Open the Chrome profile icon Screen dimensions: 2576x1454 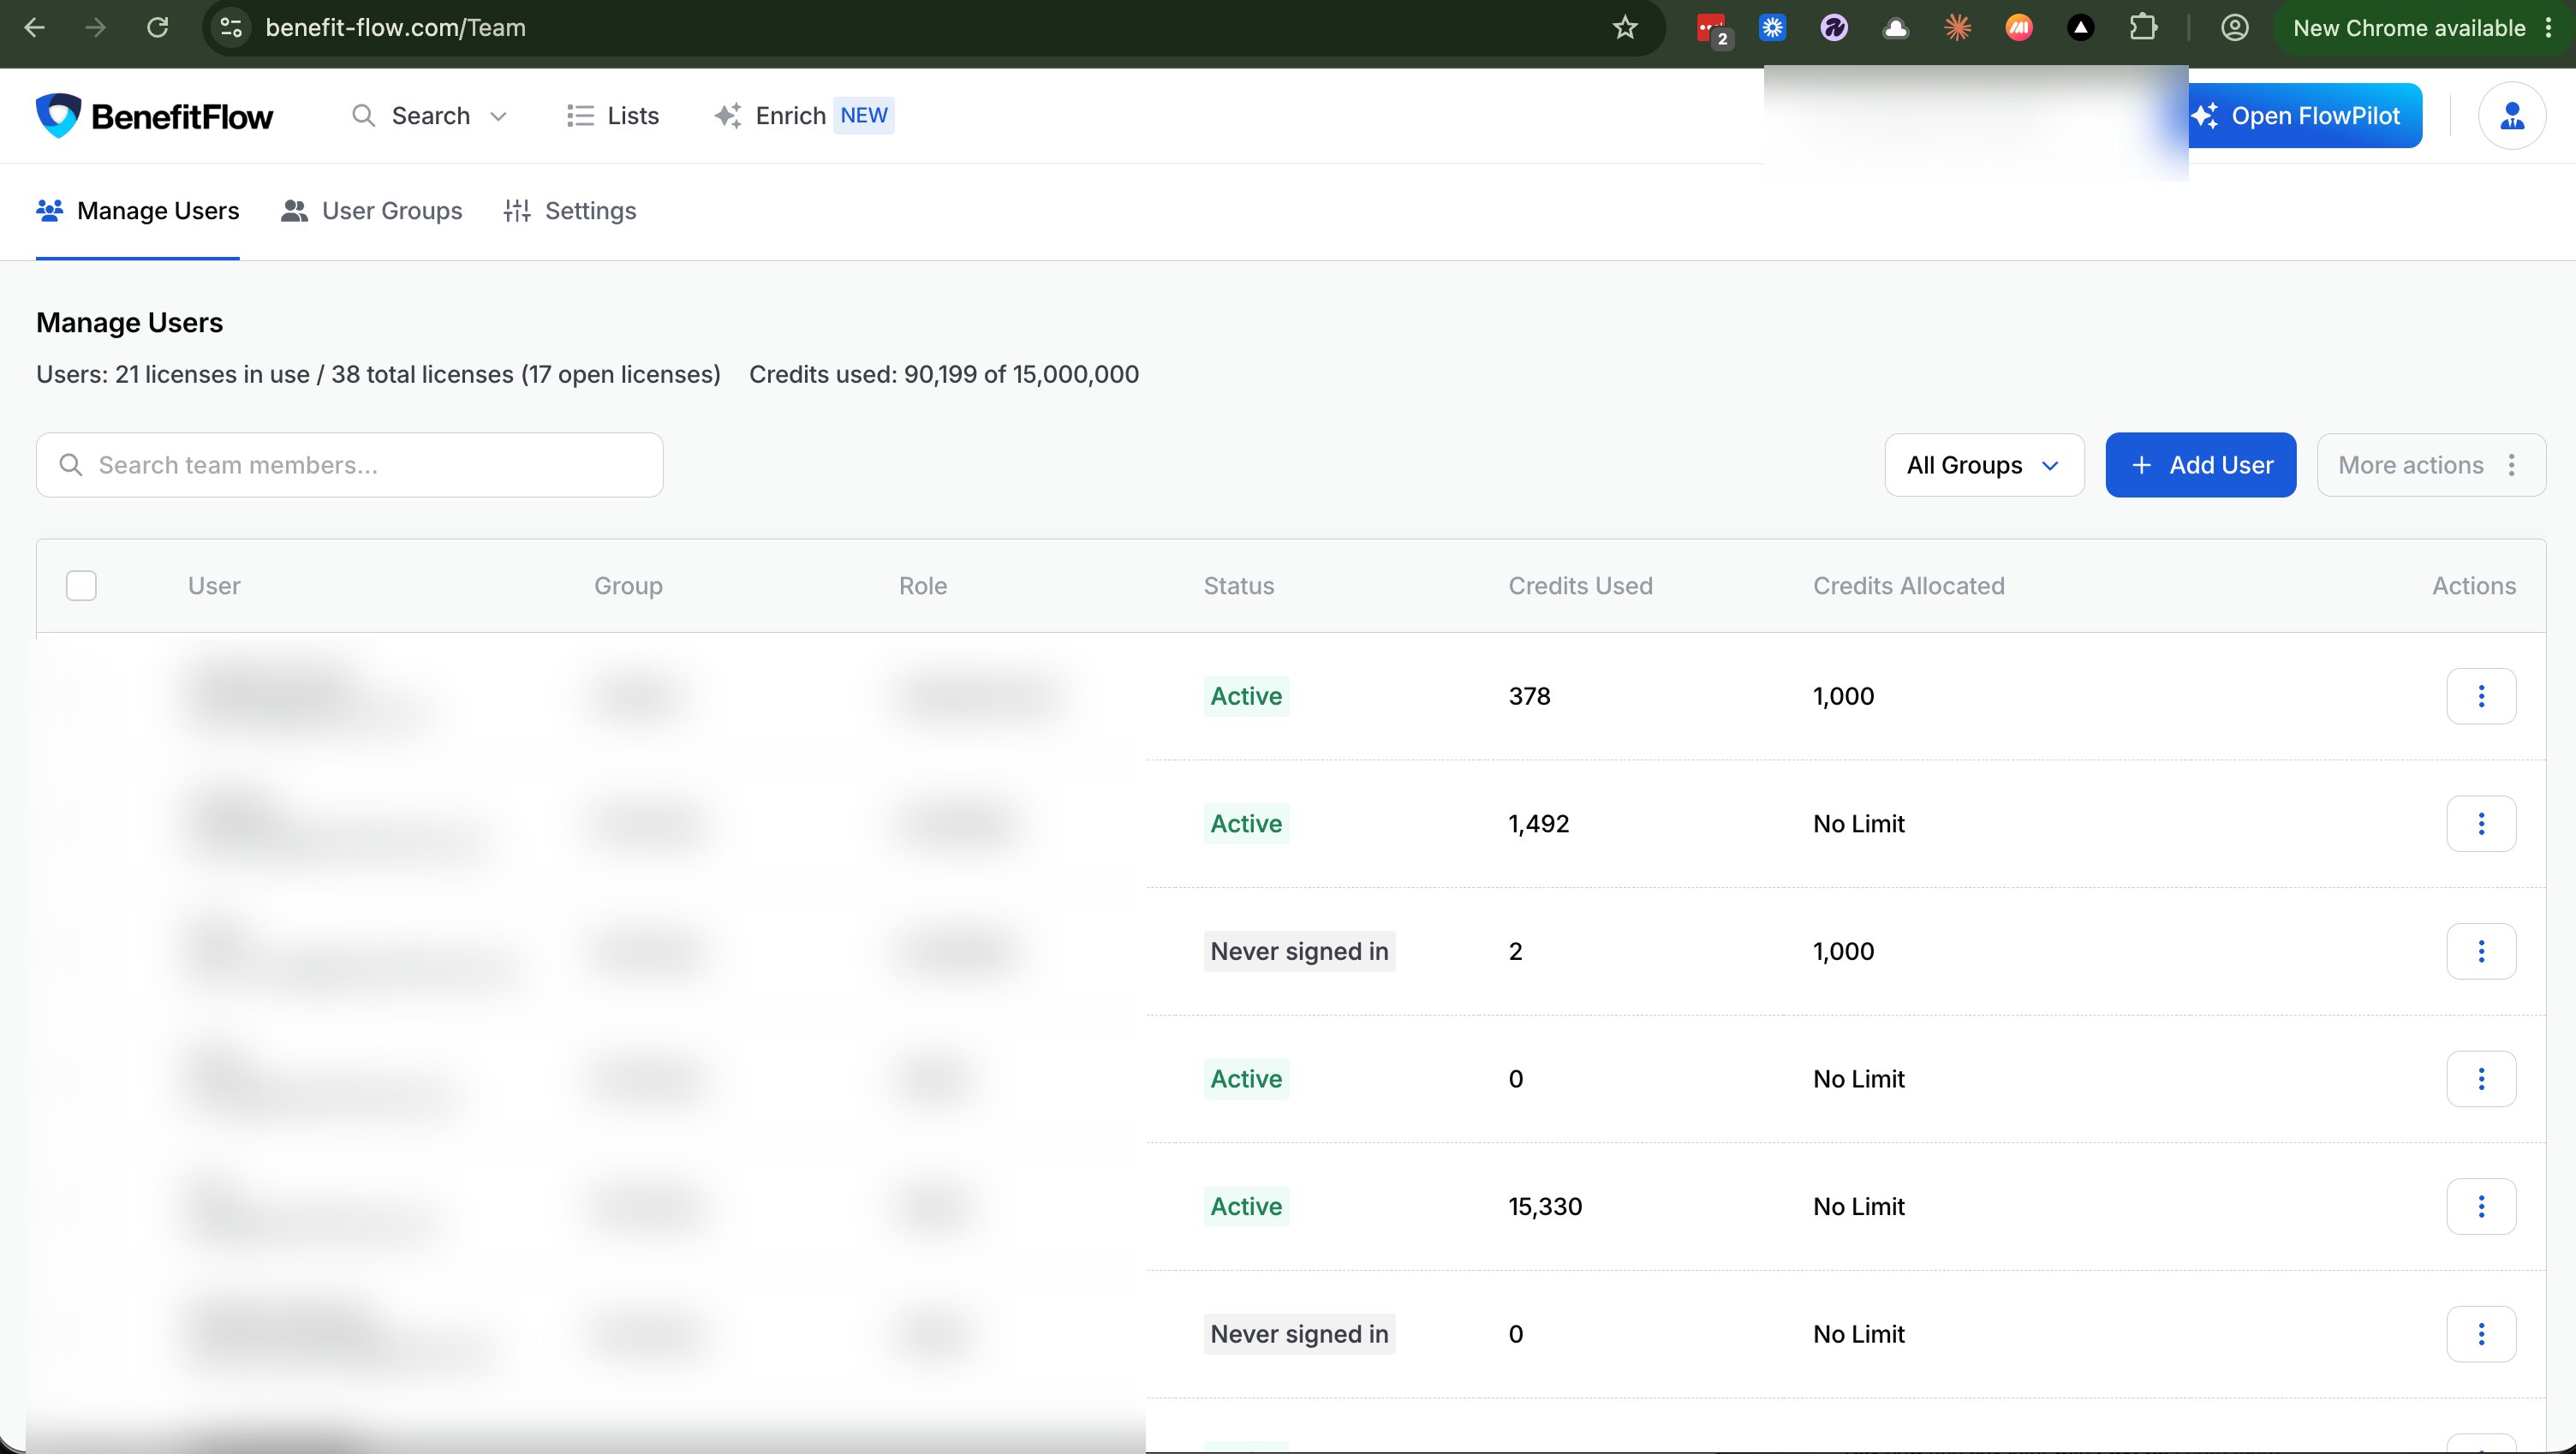pos(2235,28)
